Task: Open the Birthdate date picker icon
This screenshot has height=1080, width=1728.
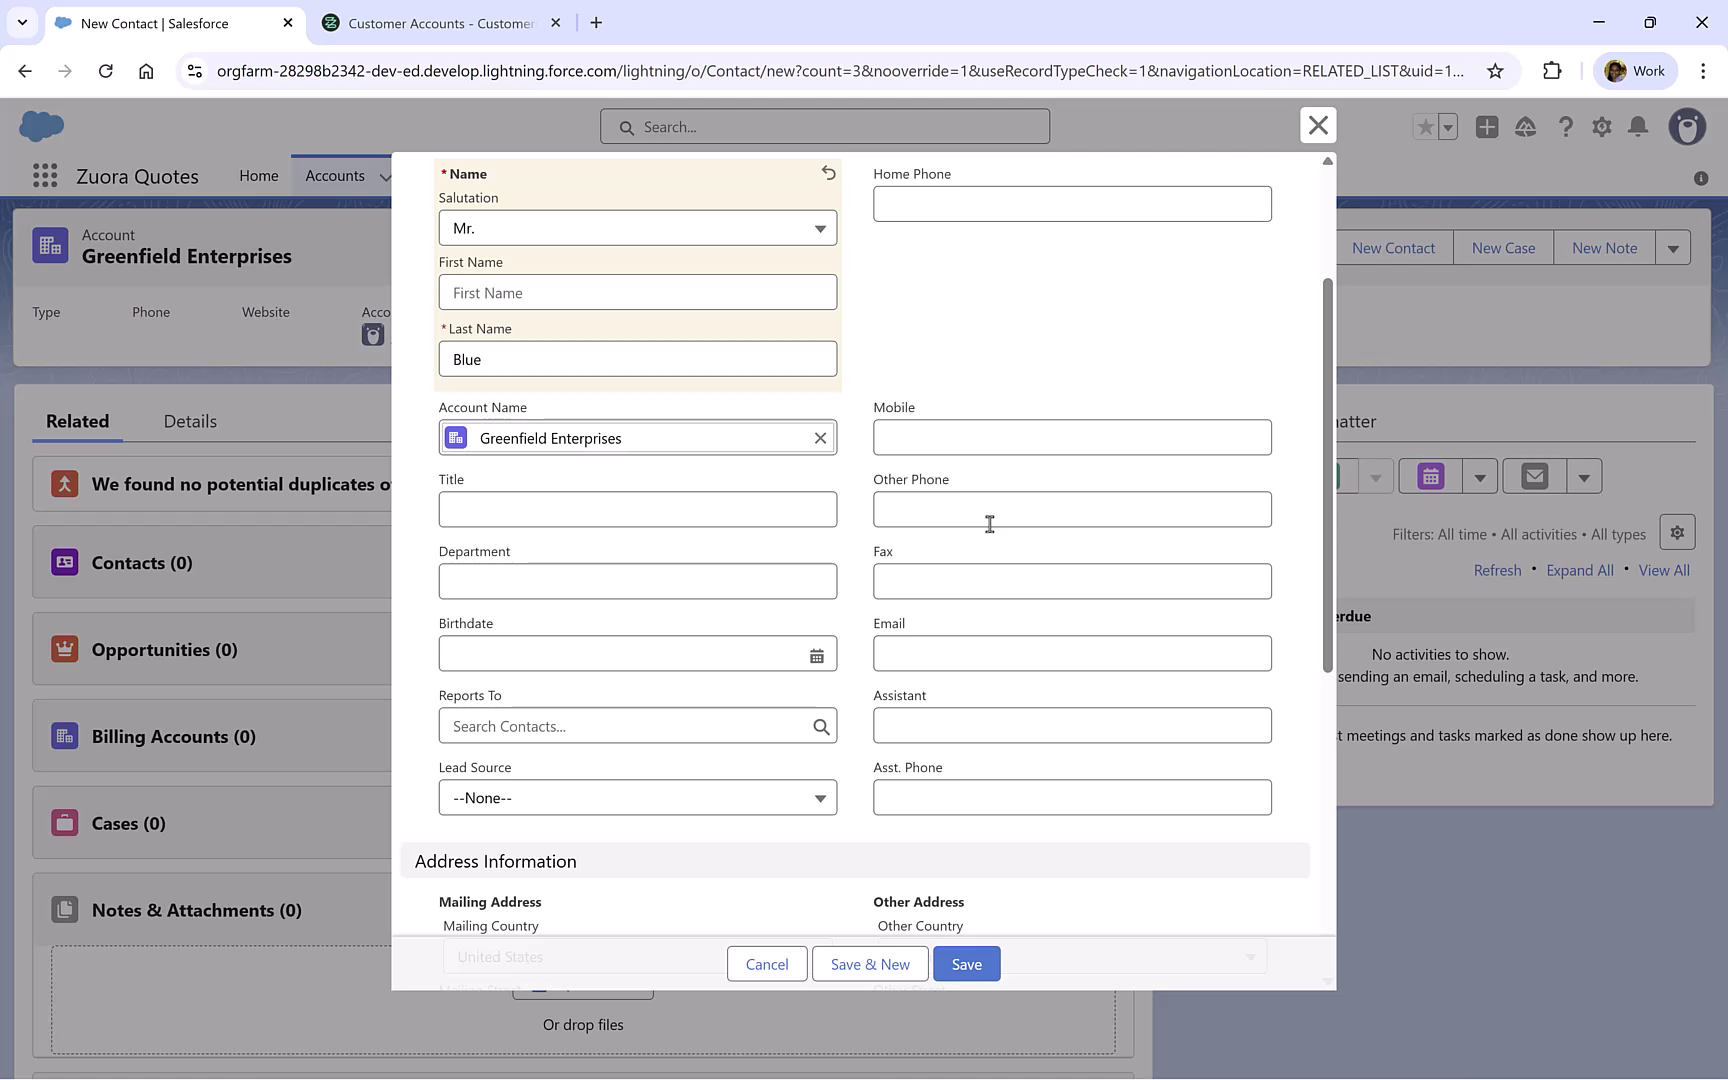Action: tap(817, 654)
